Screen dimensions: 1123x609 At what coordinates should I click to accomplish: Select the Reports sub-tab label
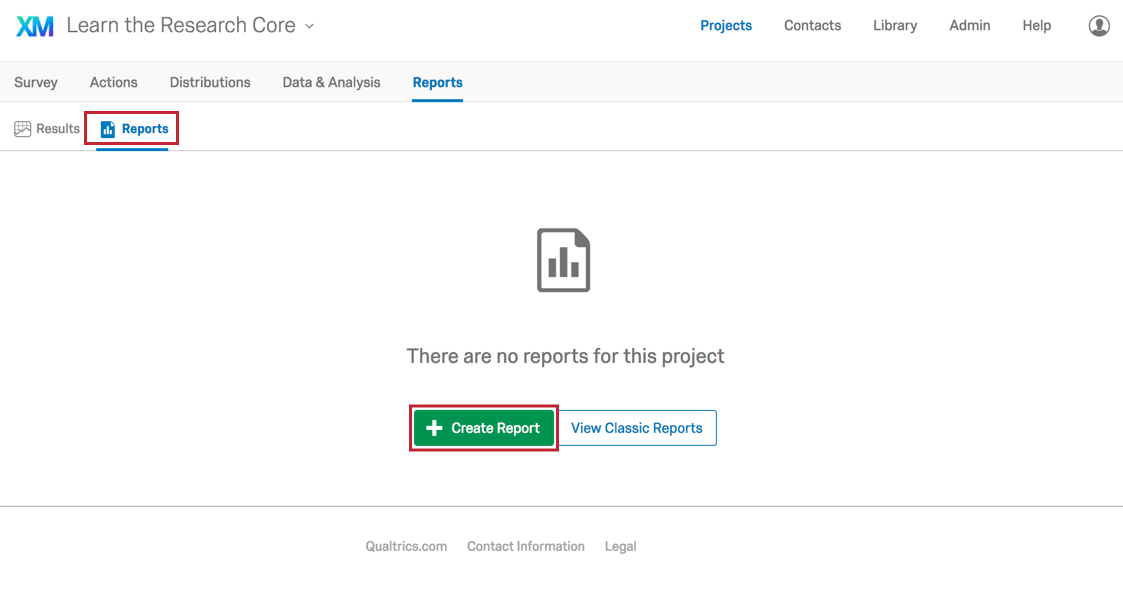click(145, 129)
